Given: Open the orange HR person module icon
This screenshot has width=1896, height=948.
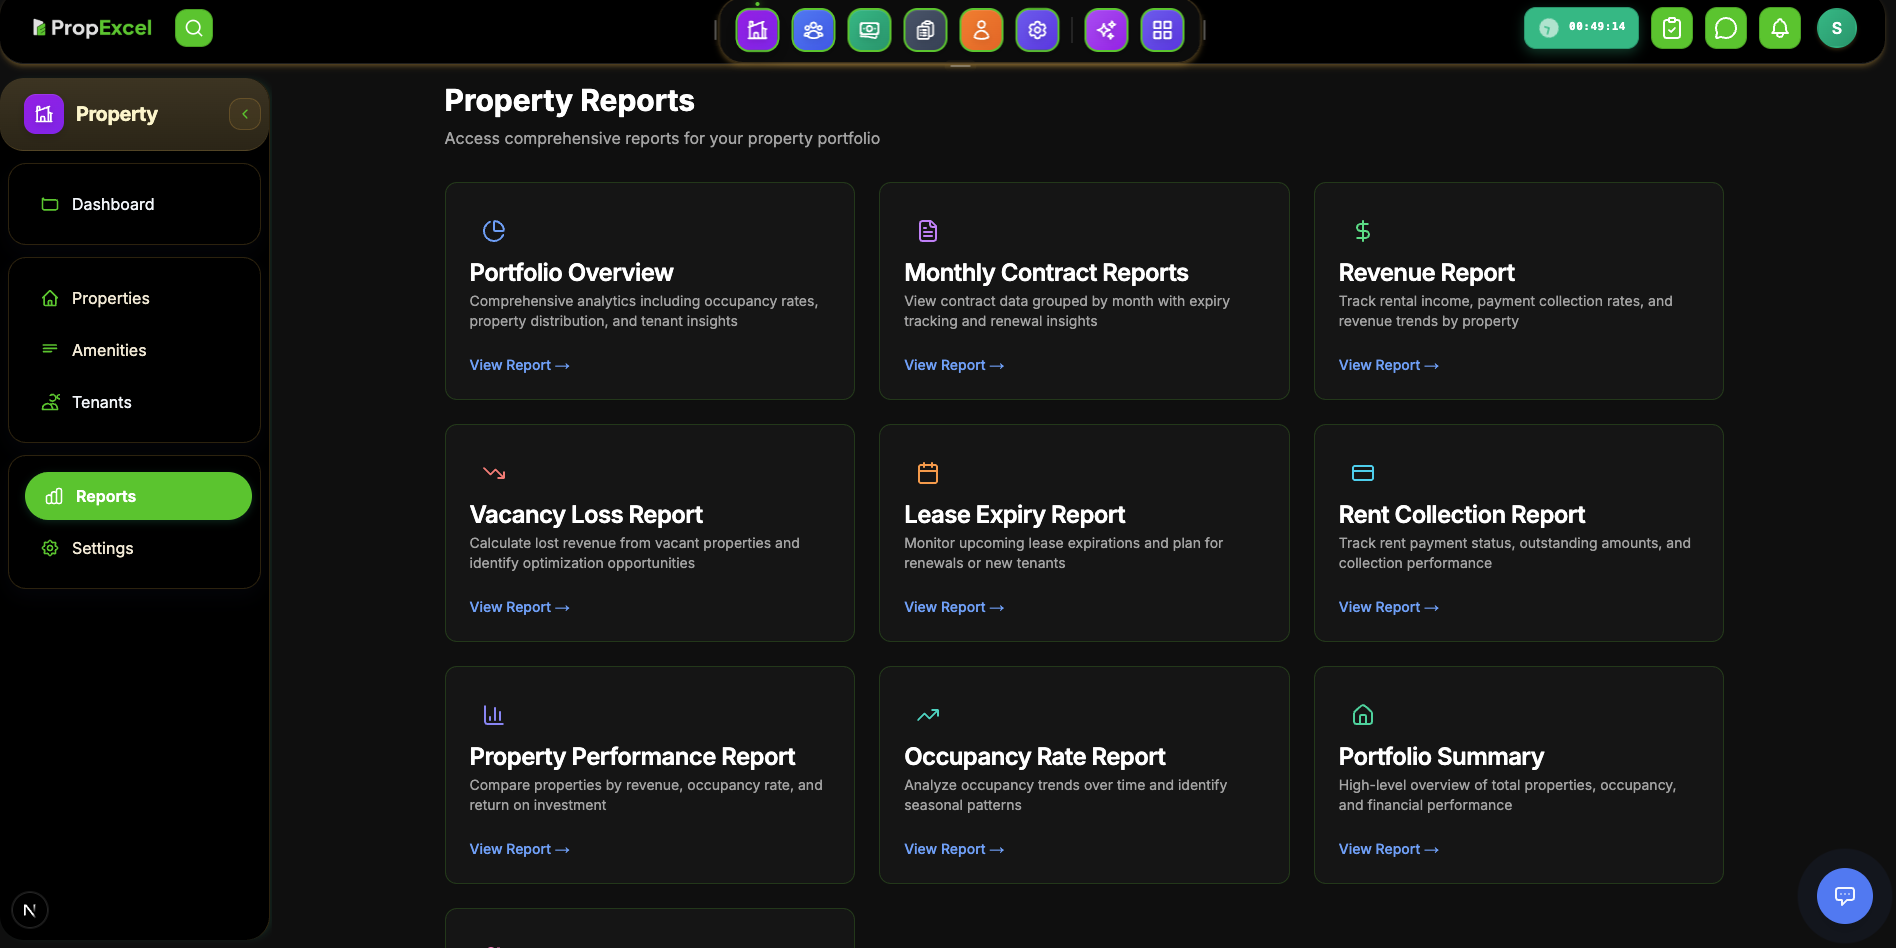Looking at the screenshot, I should click(981, 29).
